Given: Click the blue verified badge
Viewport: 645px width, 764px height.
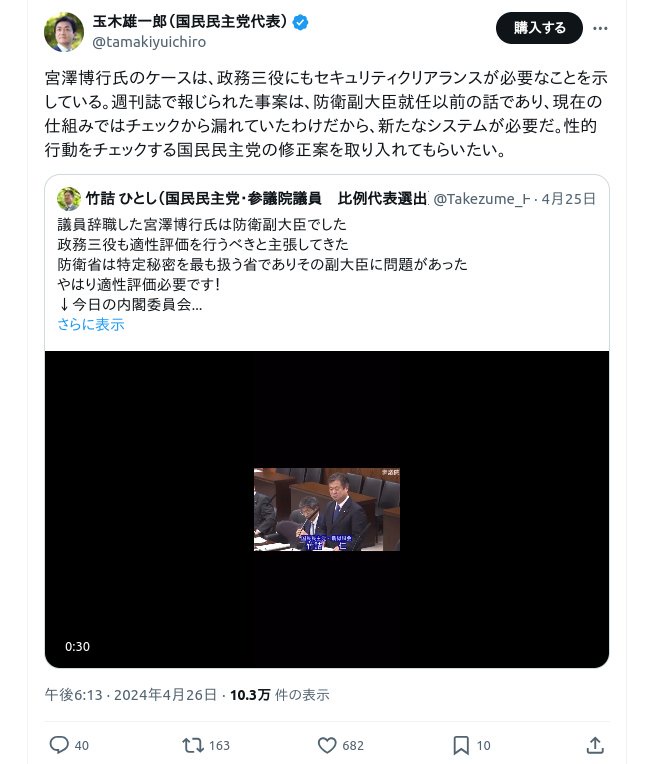Looking at the screenshot, I should (300, 22).
